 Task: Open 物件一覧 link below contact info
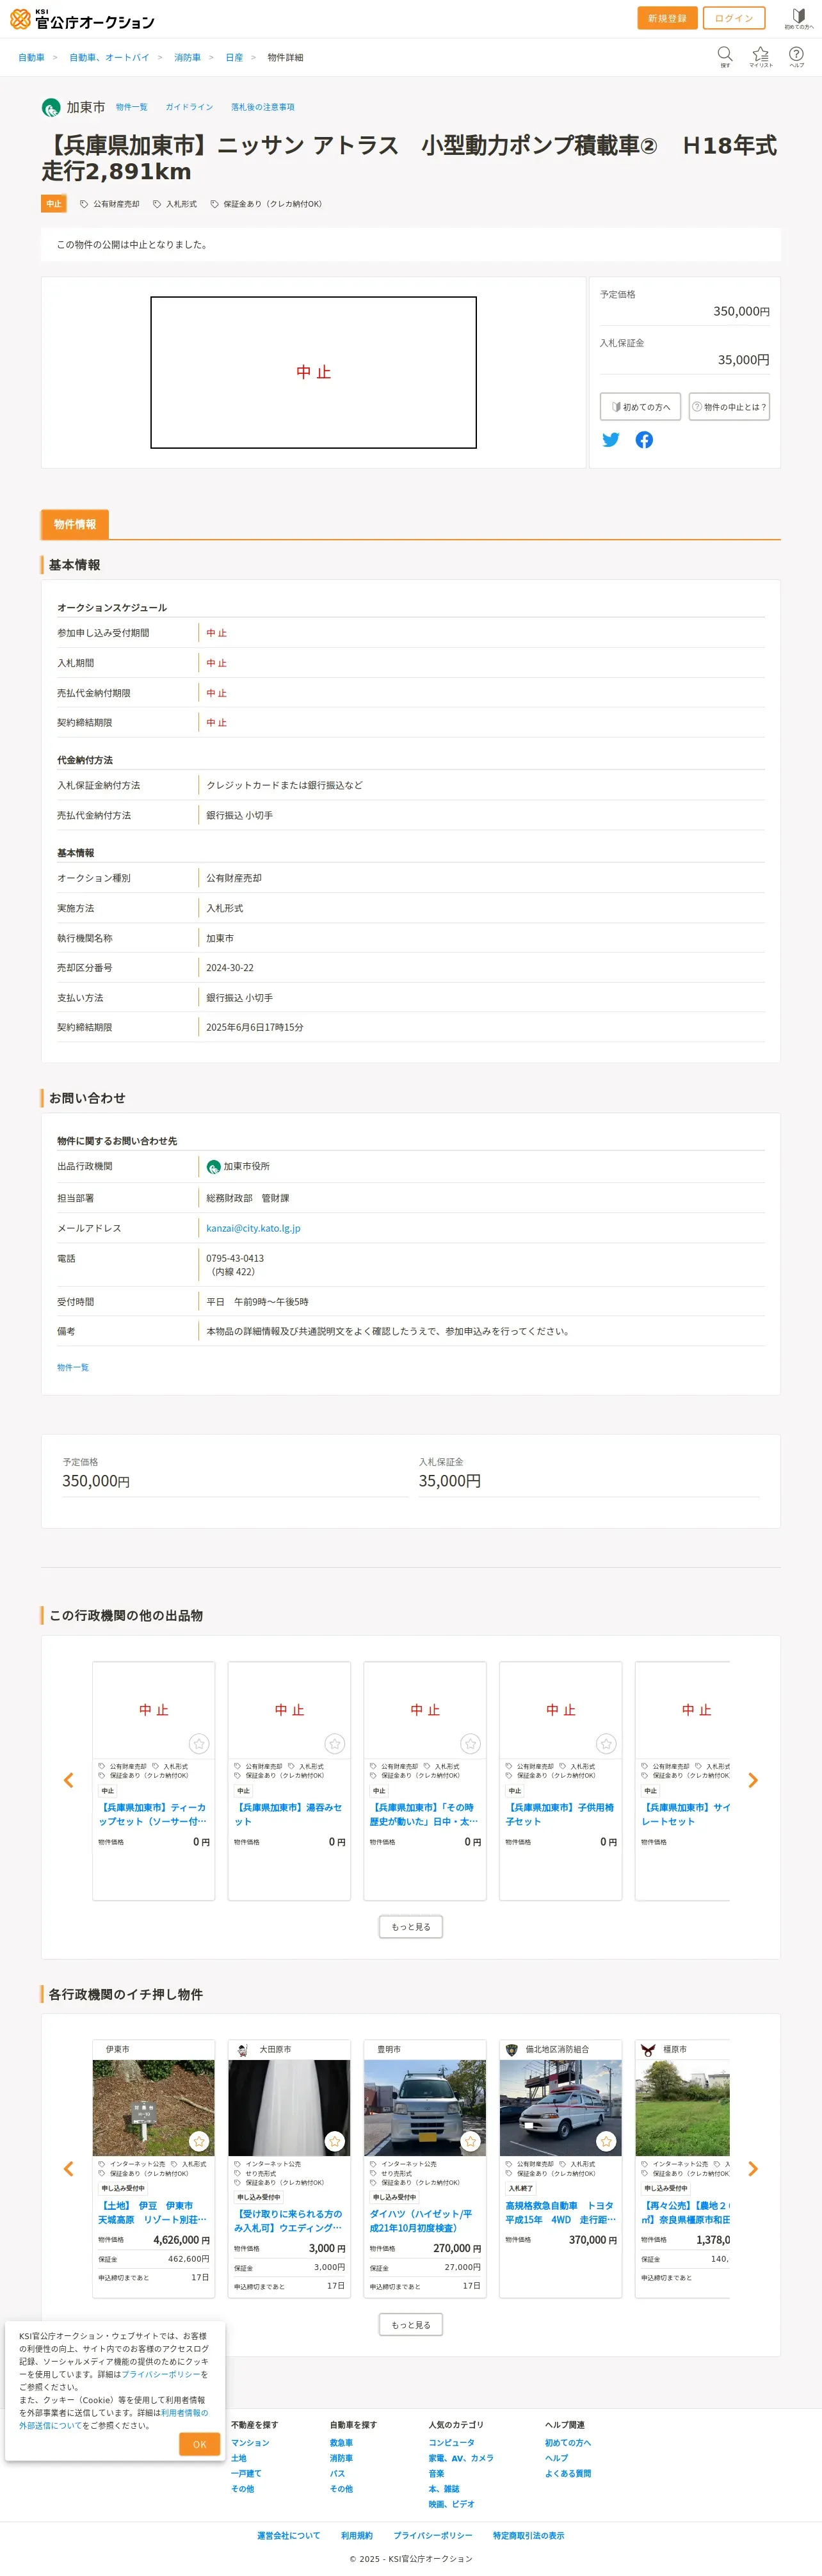click(73, 1367)
